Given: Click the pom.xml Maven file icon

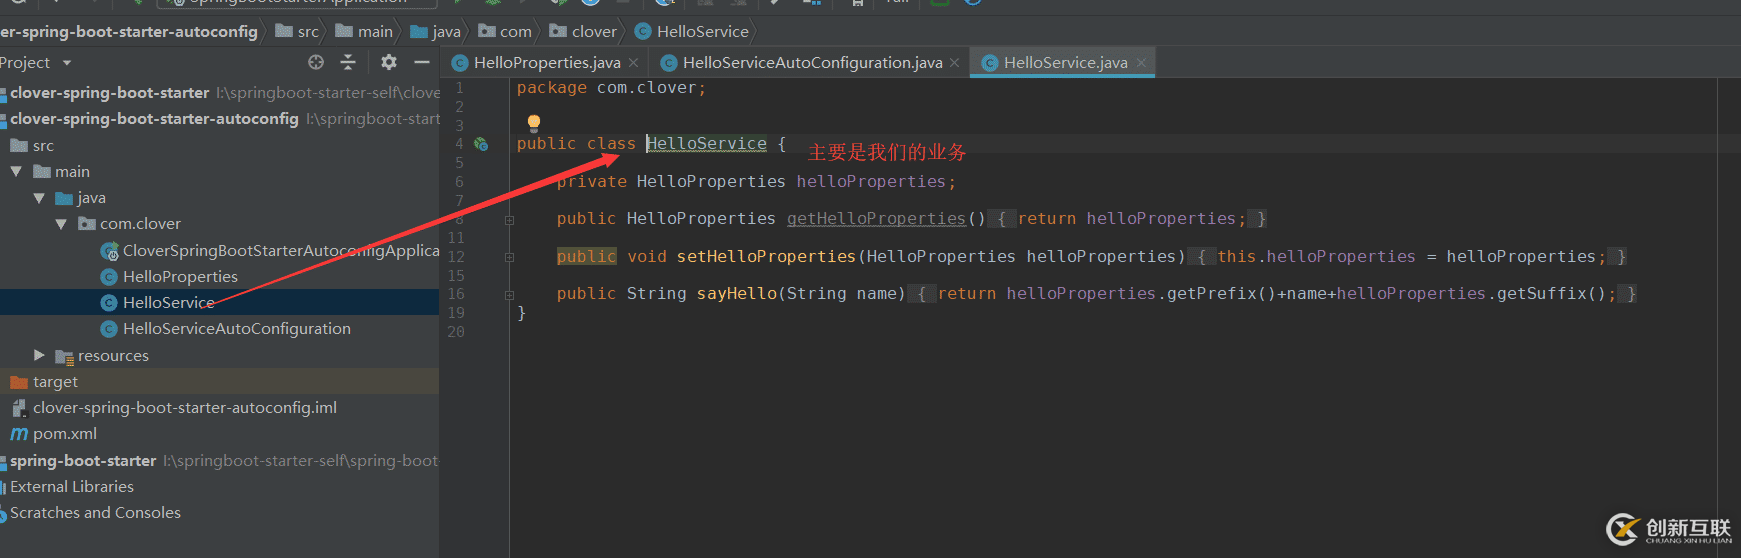Looking at the screenshot, I should [19, 434].
